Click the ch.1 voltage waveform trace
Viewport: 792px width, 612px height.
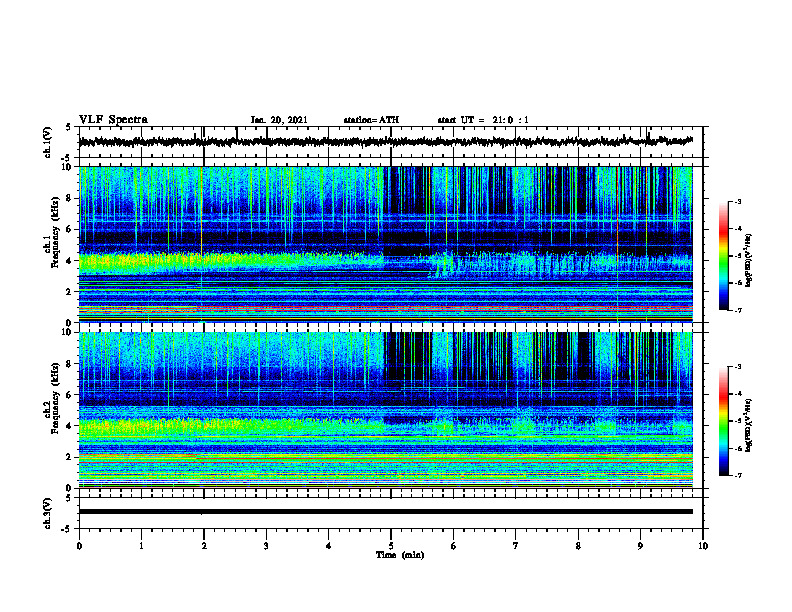(385, 142)
